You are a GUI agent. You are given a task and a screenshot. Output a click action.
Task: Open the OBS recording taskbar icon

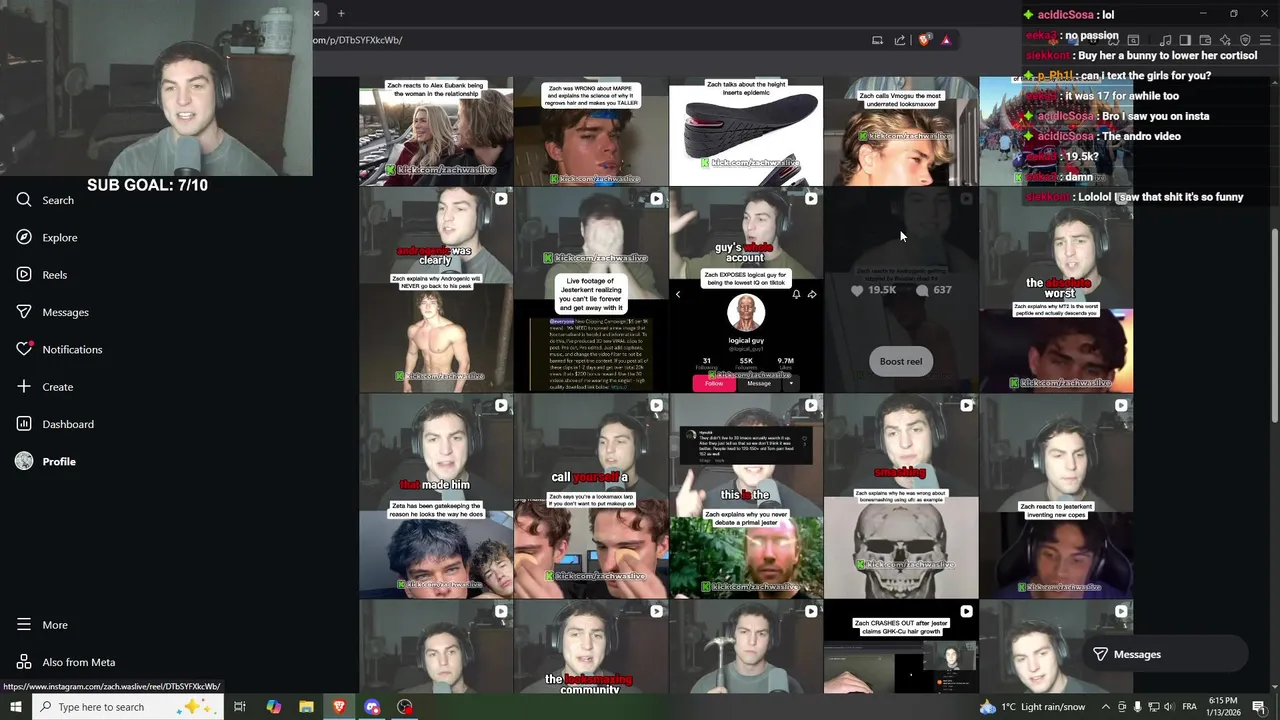[405, 707]
